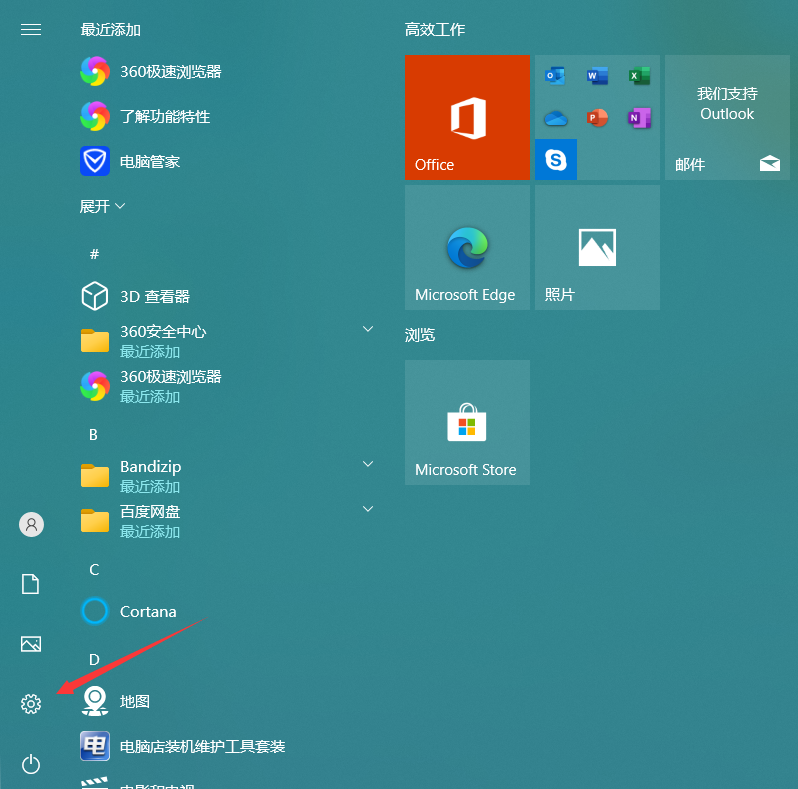Click the # letter header

pos(94,254)
